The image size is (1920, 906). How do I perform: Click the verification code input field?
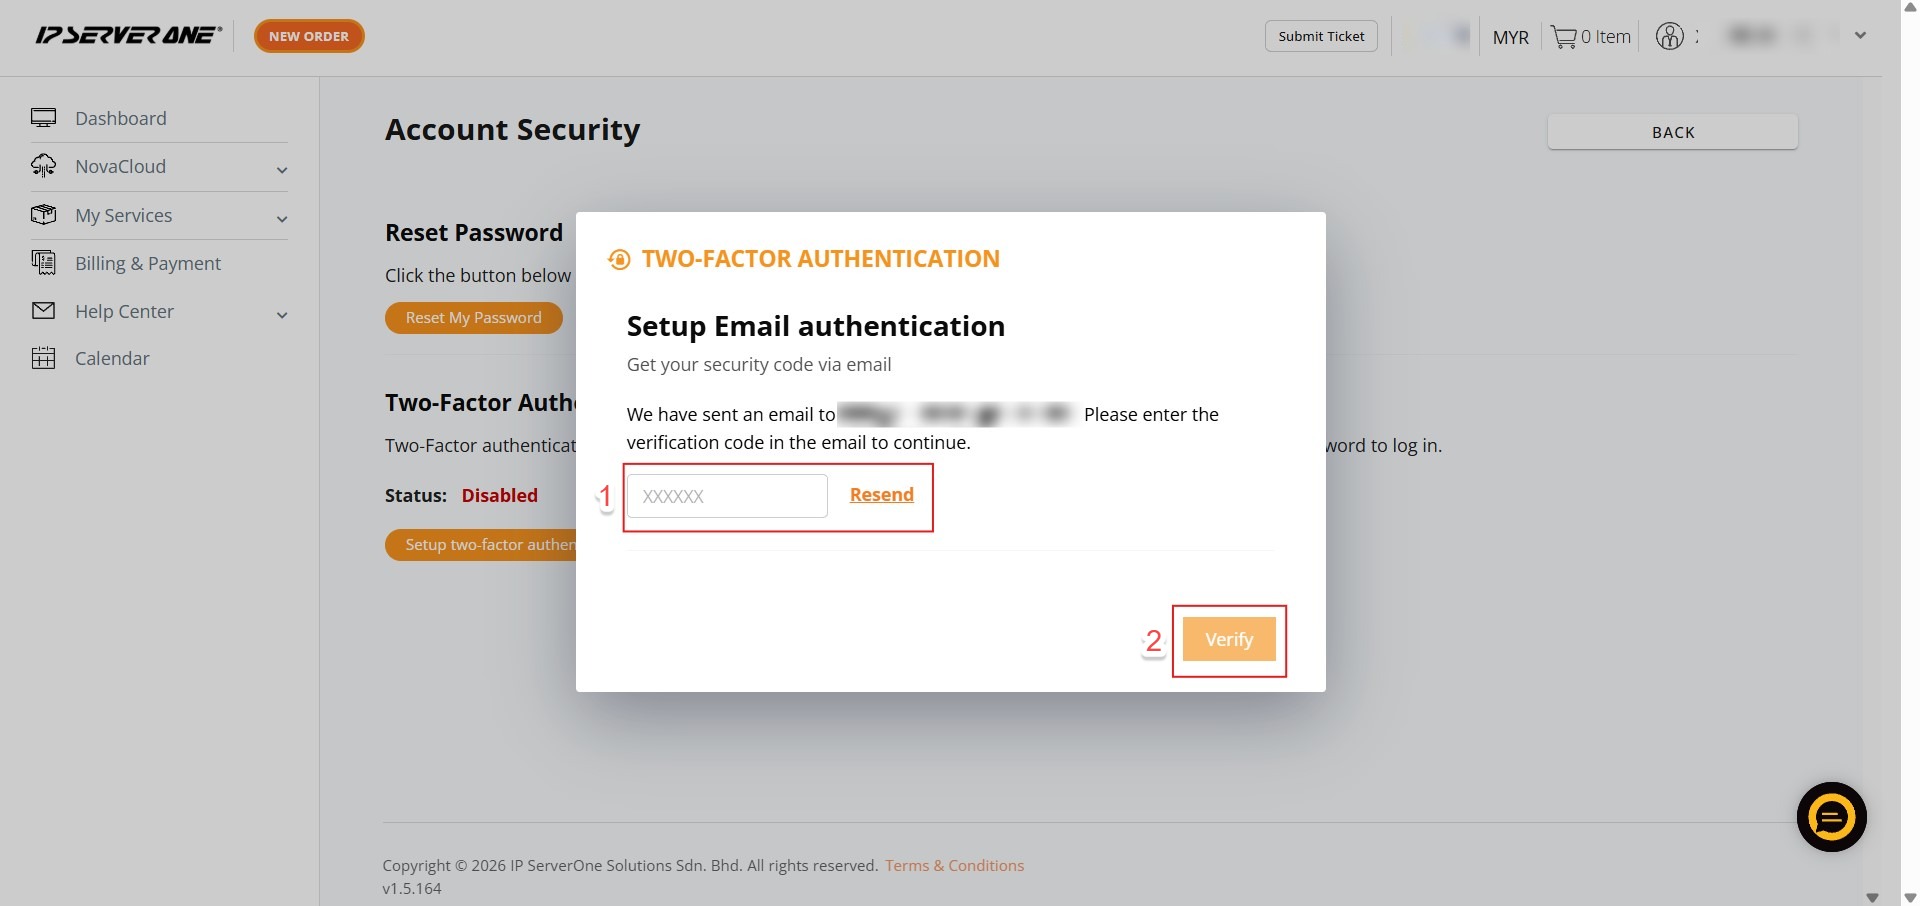(727, 496)
